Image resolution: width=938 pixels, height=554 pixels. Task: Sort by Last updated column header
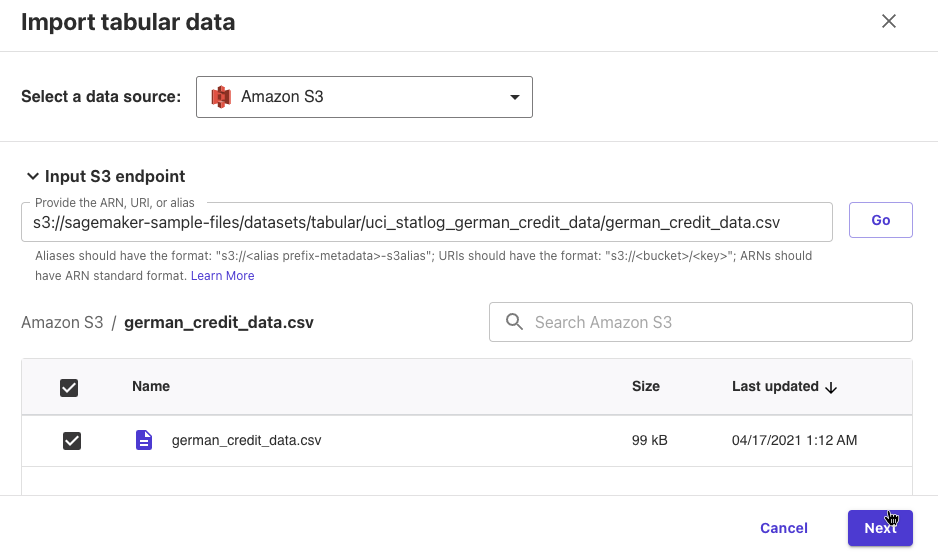click(775, 386)
